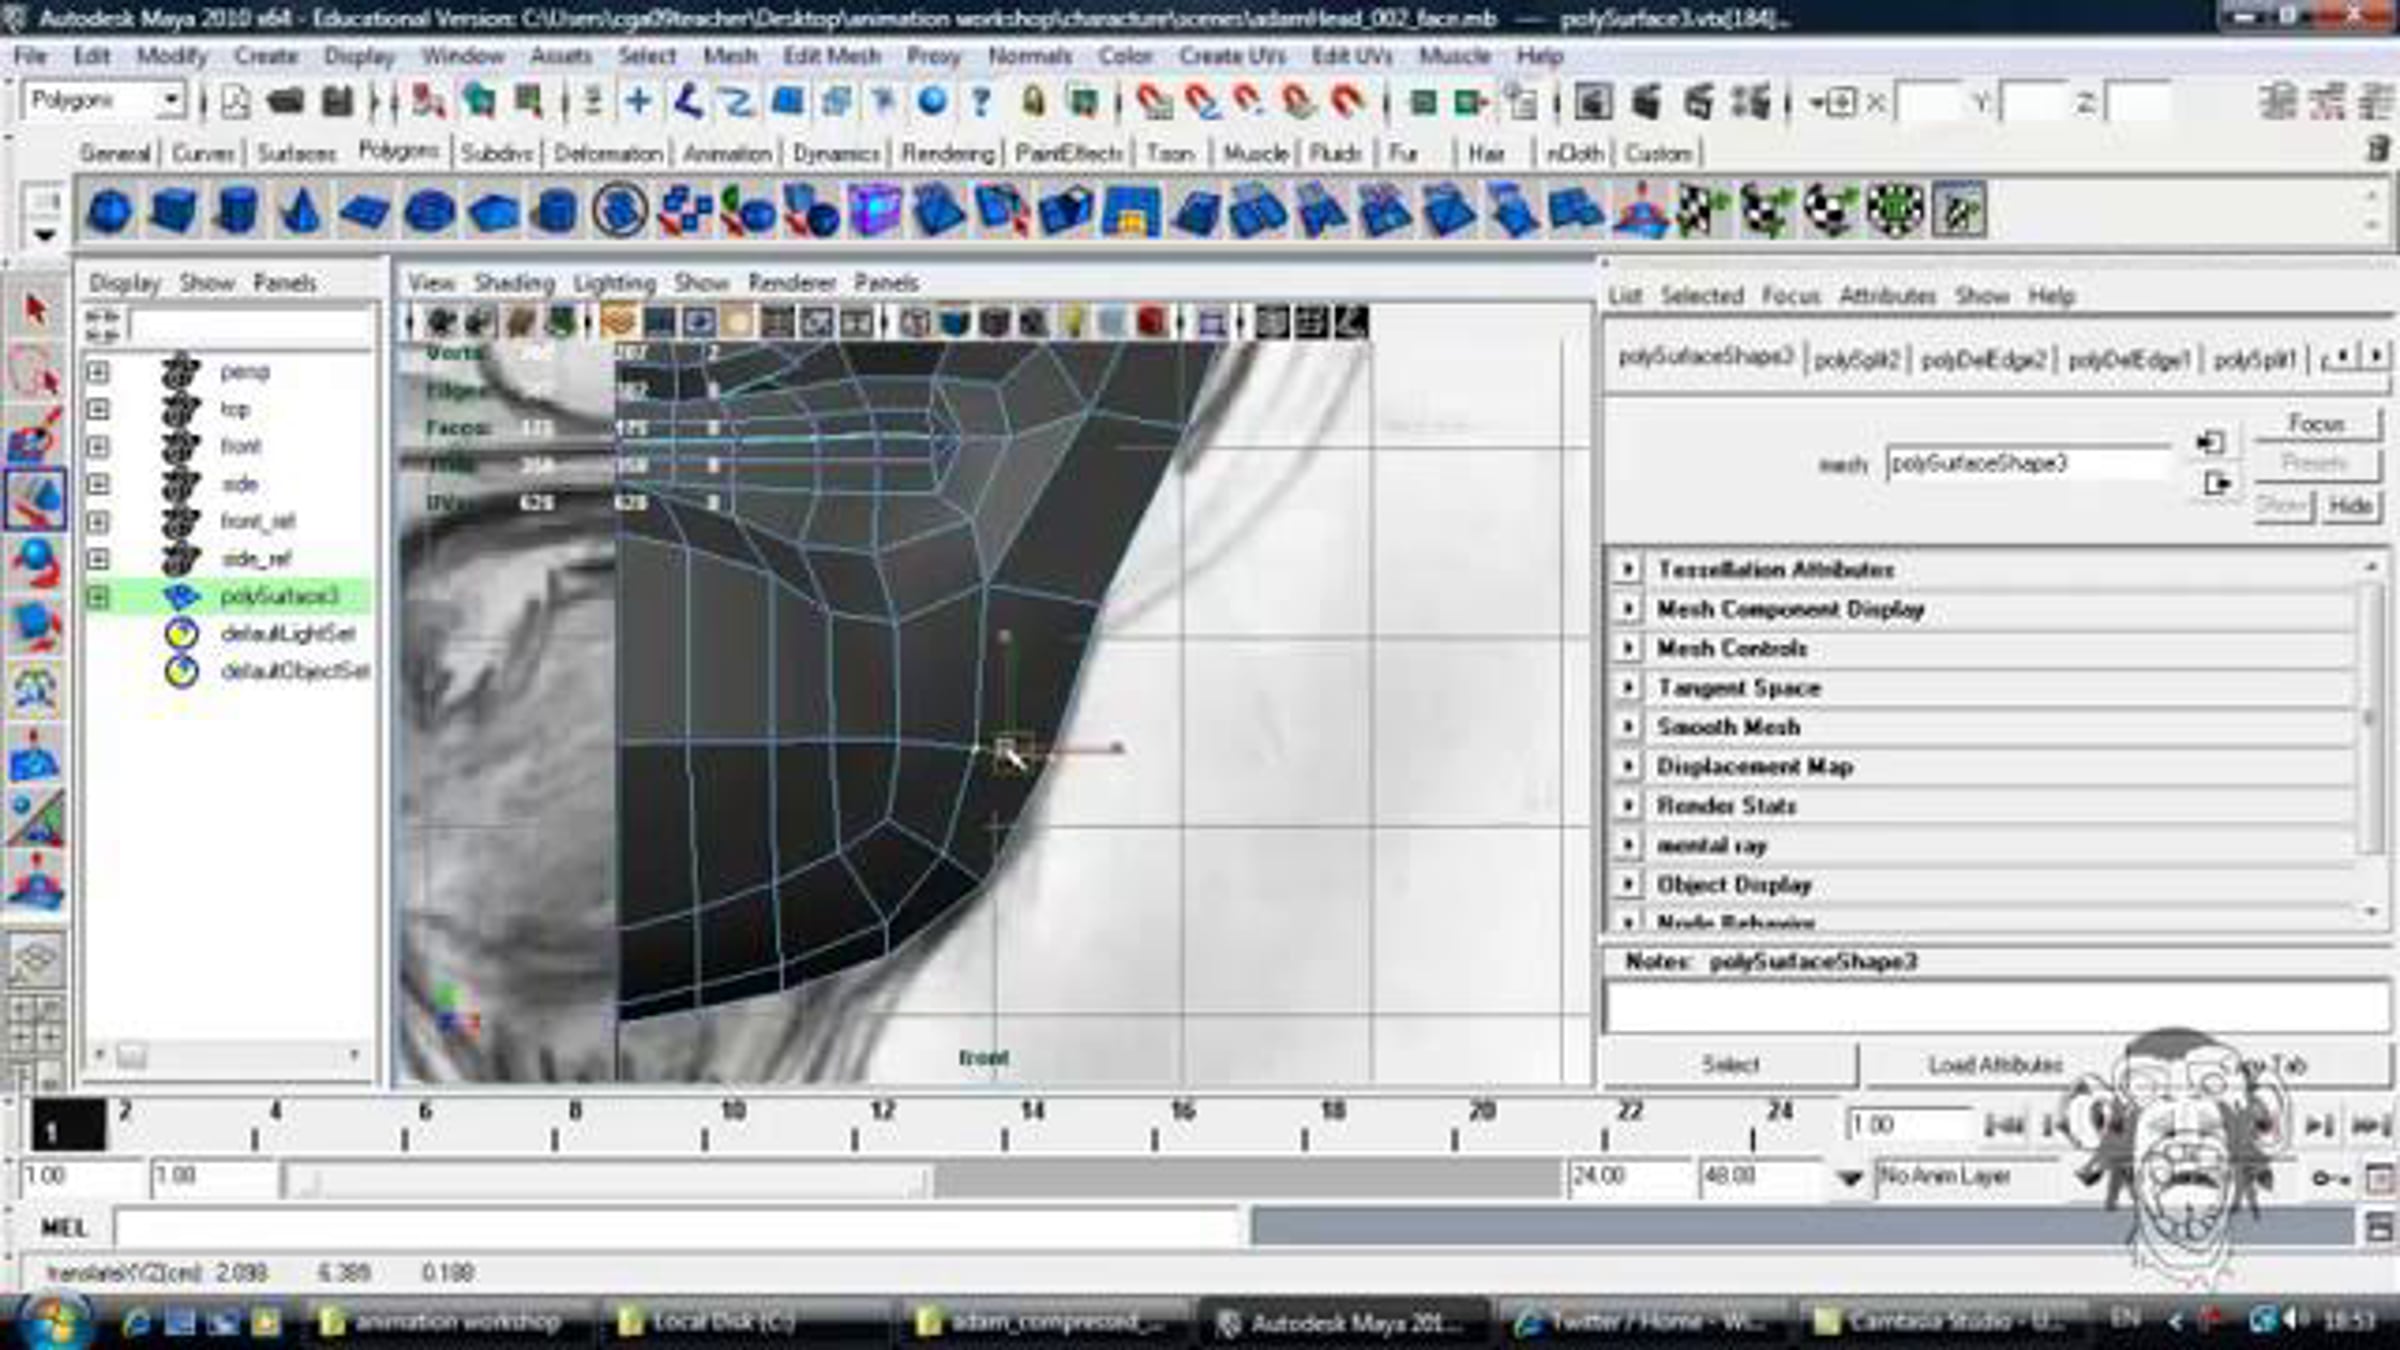Screen dimensions: 2400x1350
Task: Click the Save Scene disk icon
Action: [x=338, y=102]
